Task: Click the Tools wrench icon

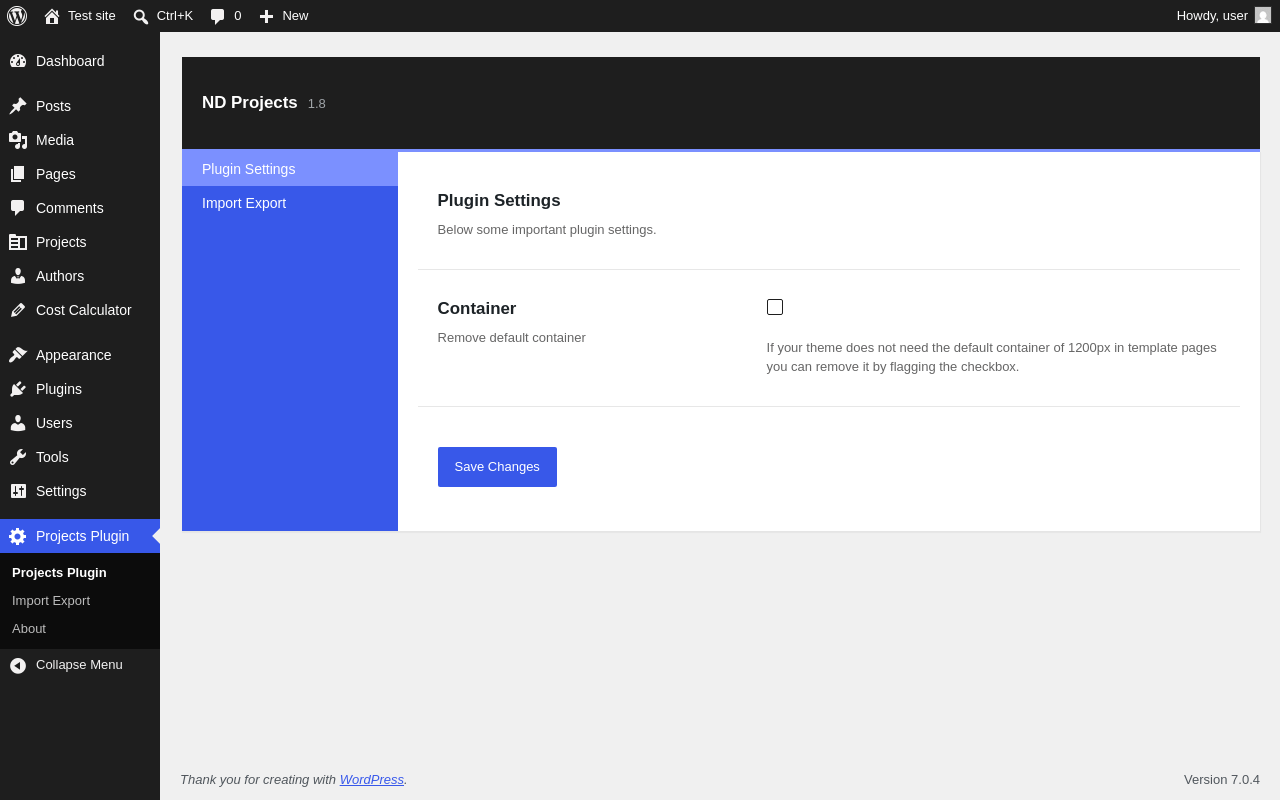Action: click(18, 457)
